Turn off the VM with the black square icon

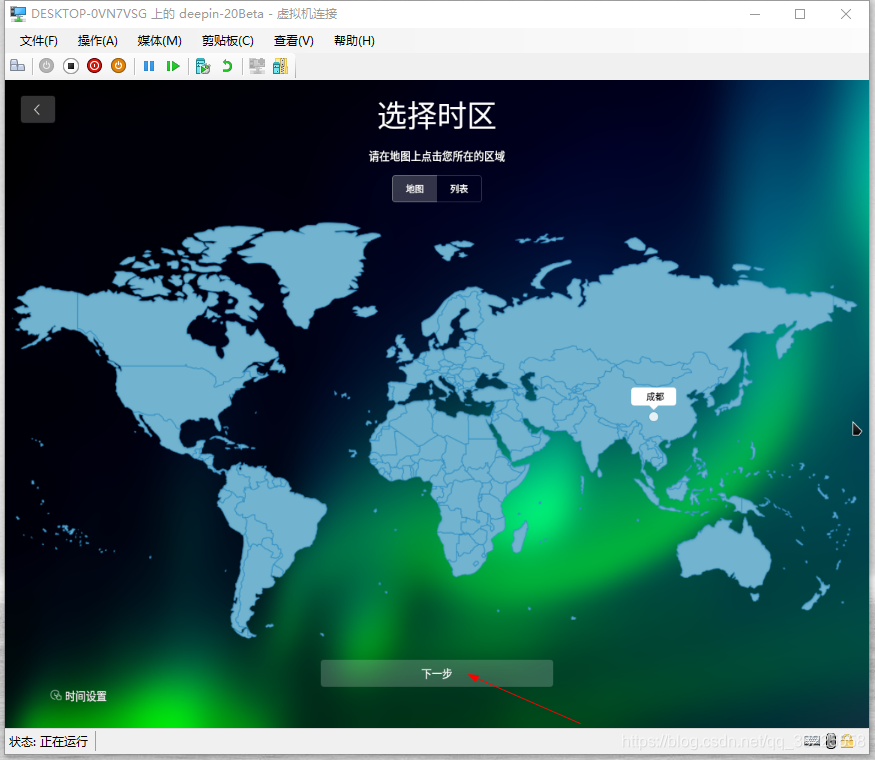coord(70,66)
